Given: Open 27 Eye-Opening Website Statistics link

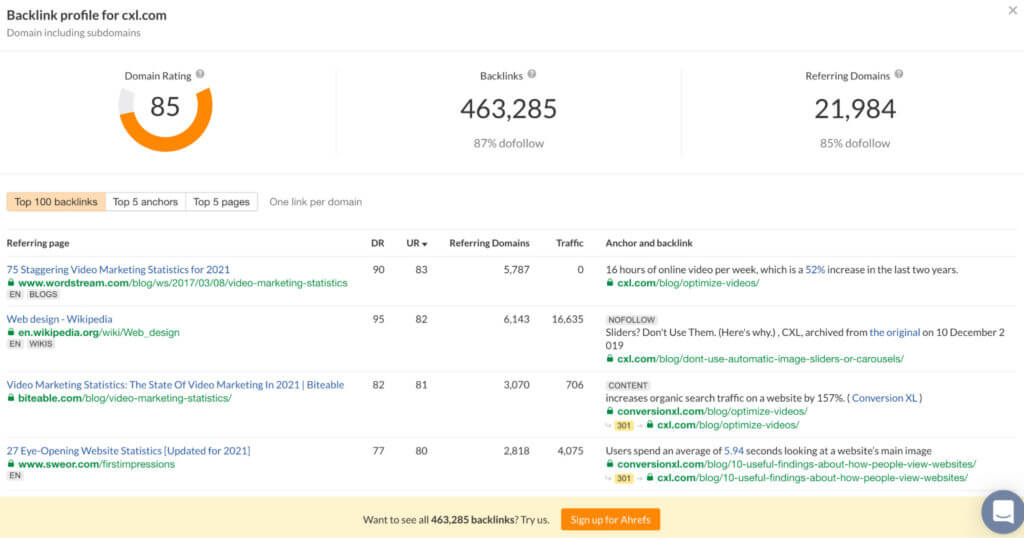Looking at the screenshot, I should click(x=129, y=451).
